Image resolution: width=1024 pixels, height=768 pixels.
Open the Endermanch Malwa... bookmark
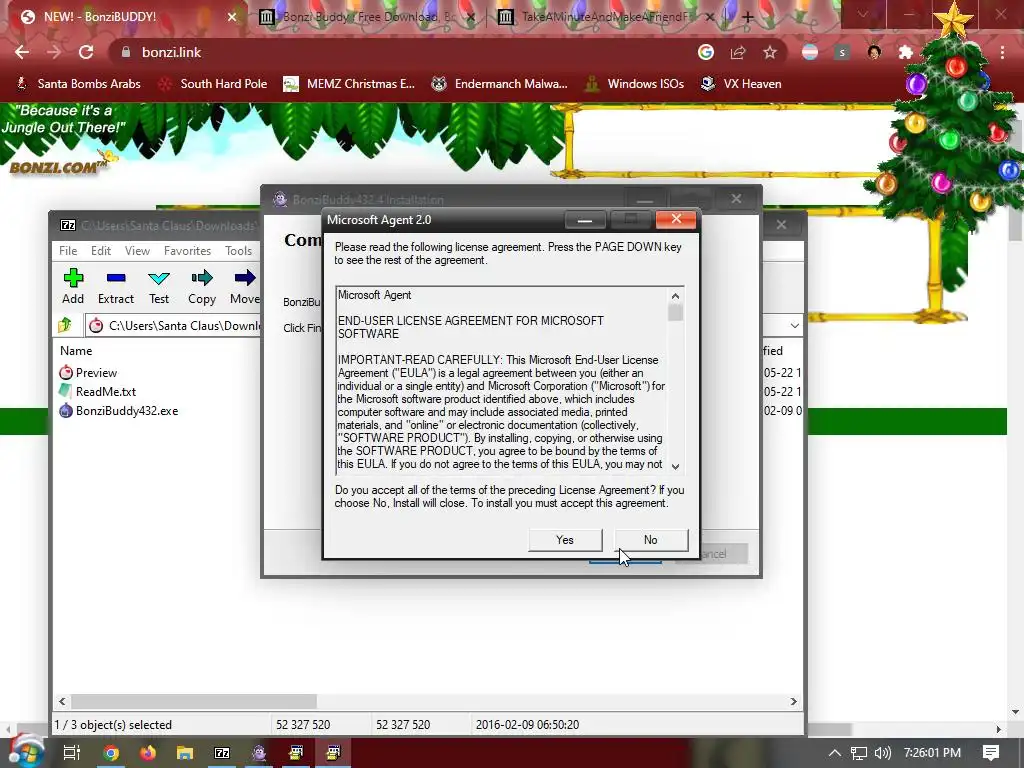(x=500, y=84)
